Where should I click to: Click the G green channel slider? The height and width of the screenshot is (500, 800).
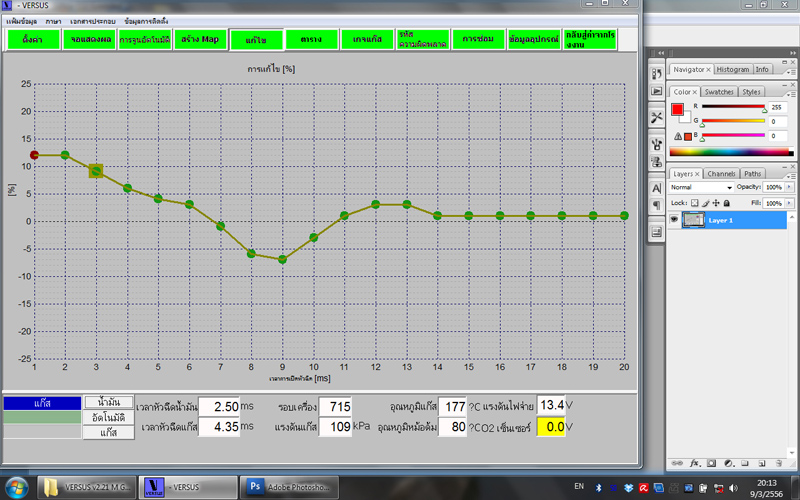tap(733, 121)
